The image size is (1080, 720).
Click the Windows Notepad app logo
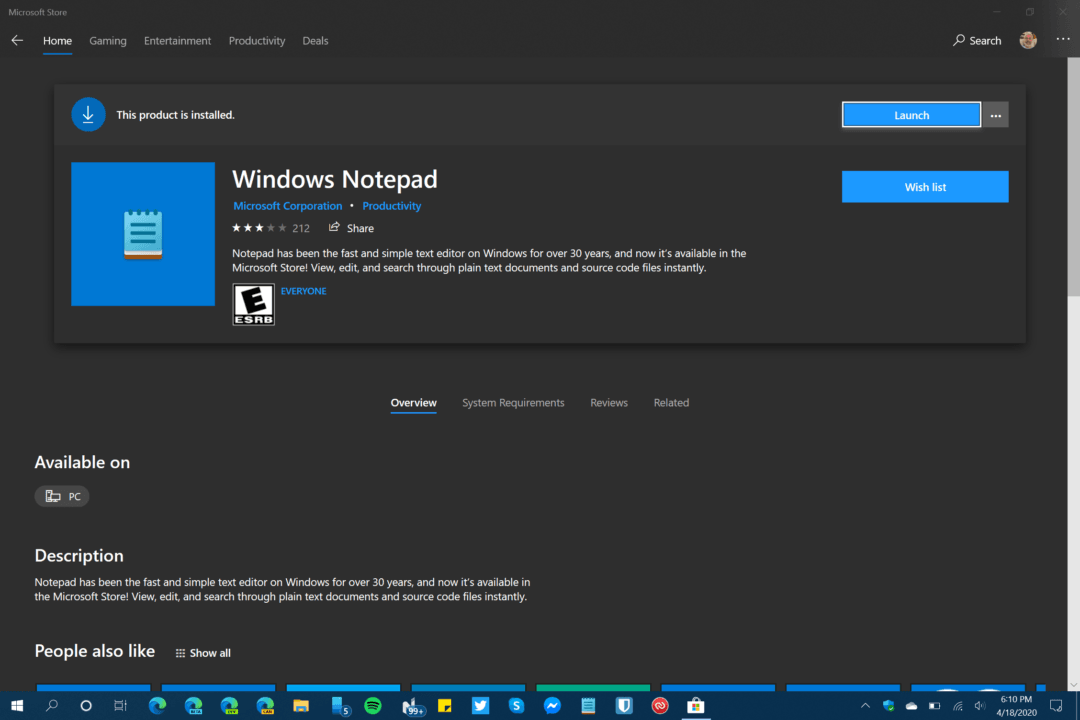142,233
